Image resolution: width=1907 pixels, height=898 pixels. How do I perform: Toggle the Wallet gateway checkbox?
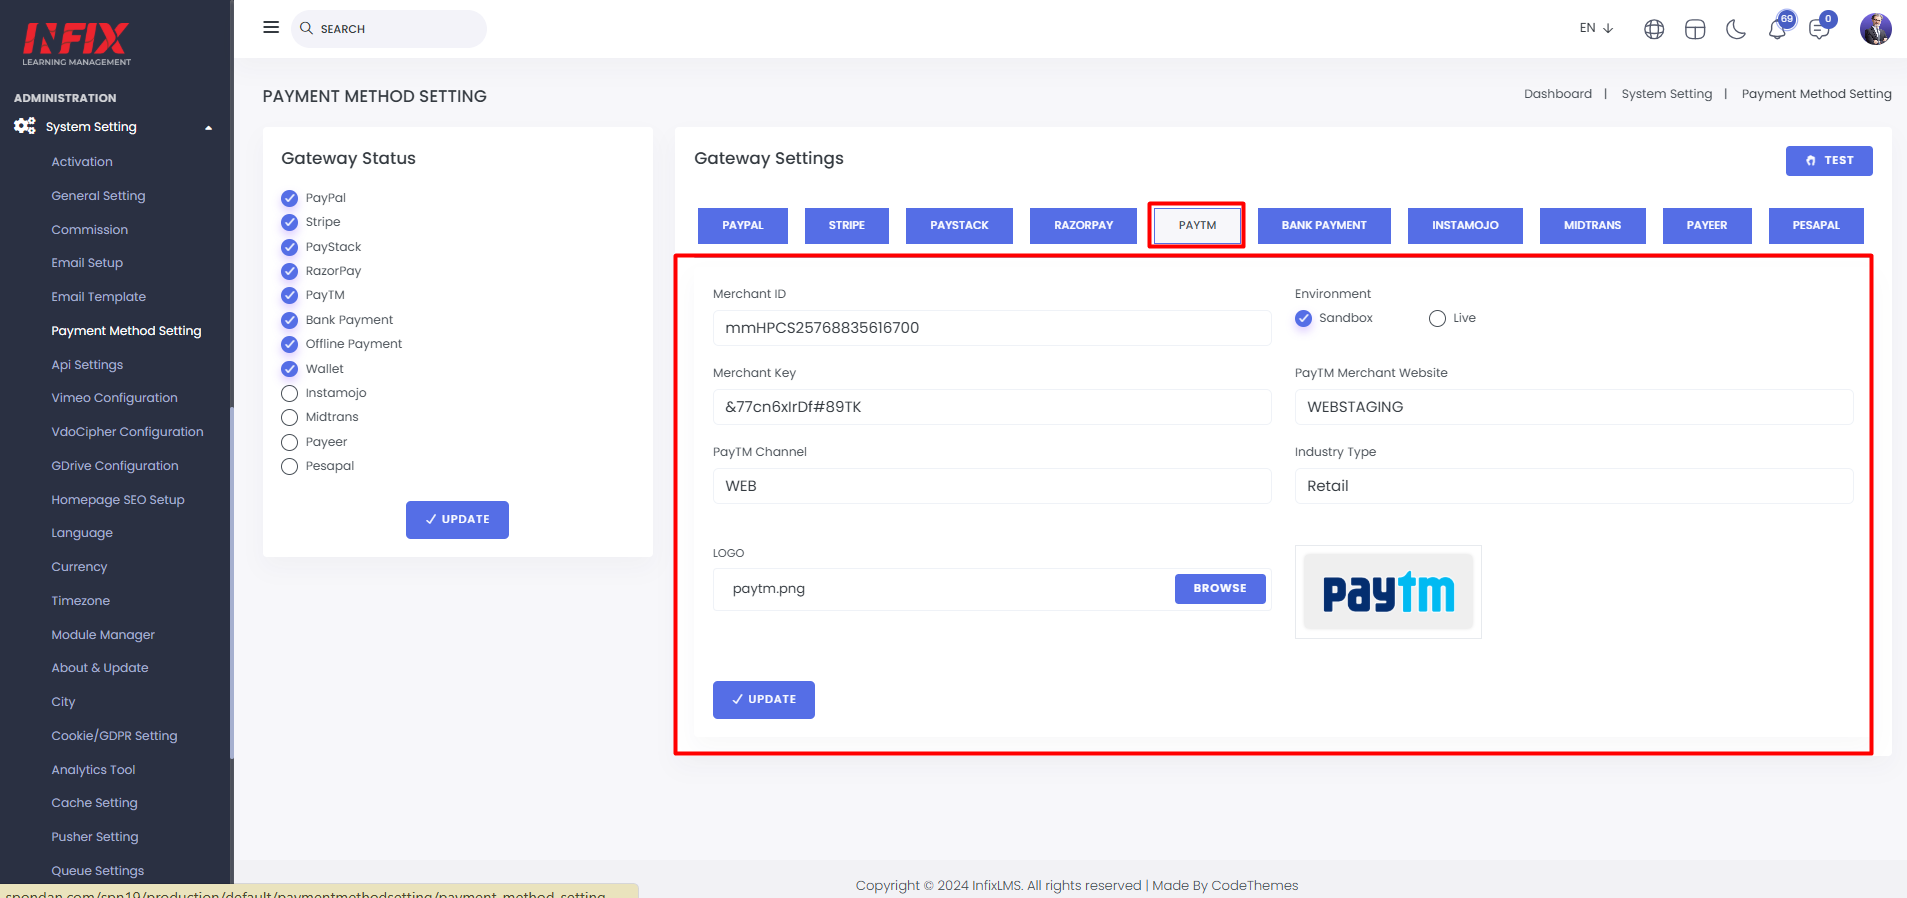290,369
